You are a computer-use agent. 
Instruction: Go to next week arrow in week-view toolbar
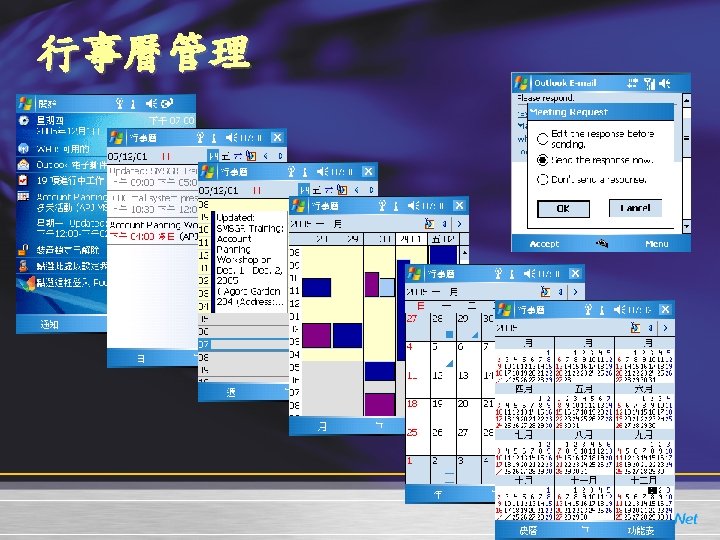(459, 224)
